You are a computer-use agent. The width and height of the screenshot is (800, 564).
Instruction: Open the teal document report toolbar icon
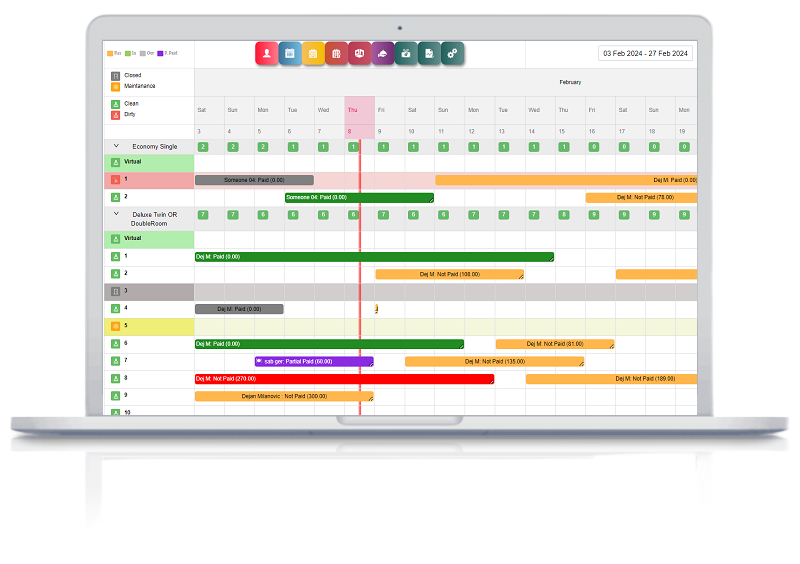429,54
